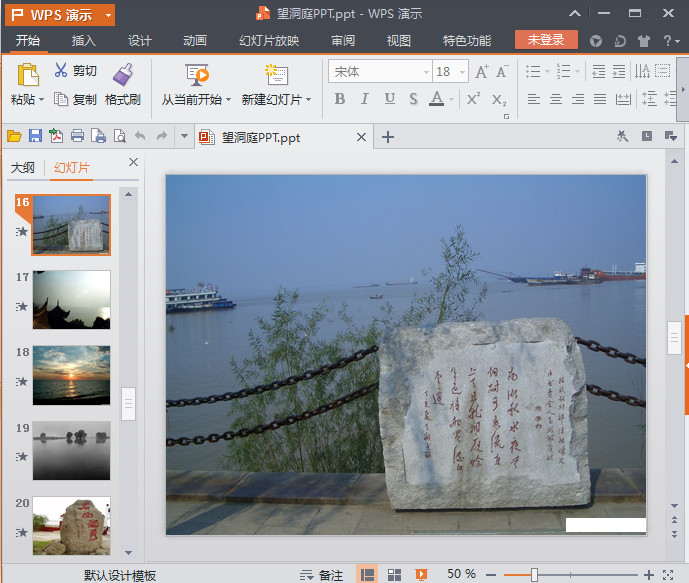The height and width of the screenshot is (583, 689).
Task: Click the Format Painter brush icon
Action: [x=123, y=73]
